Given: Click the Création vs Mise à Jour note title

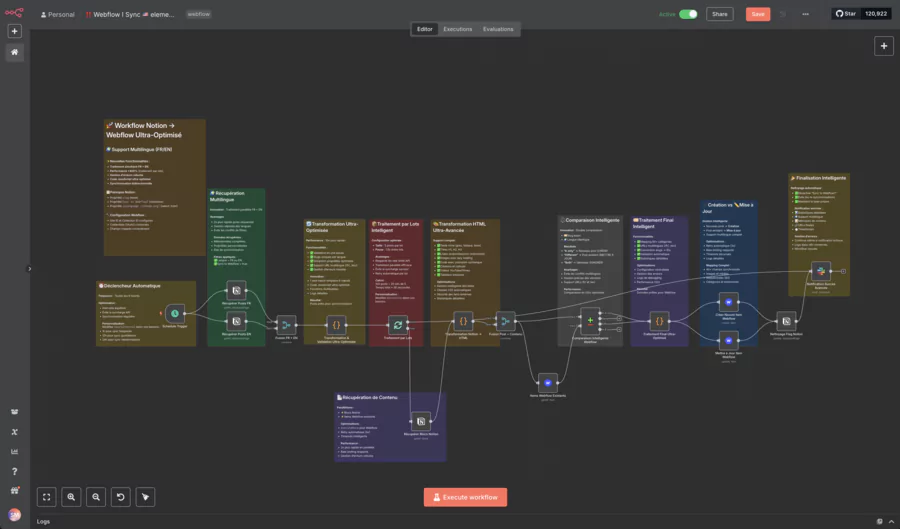Looking at the screenshot, I should point(728,208).
